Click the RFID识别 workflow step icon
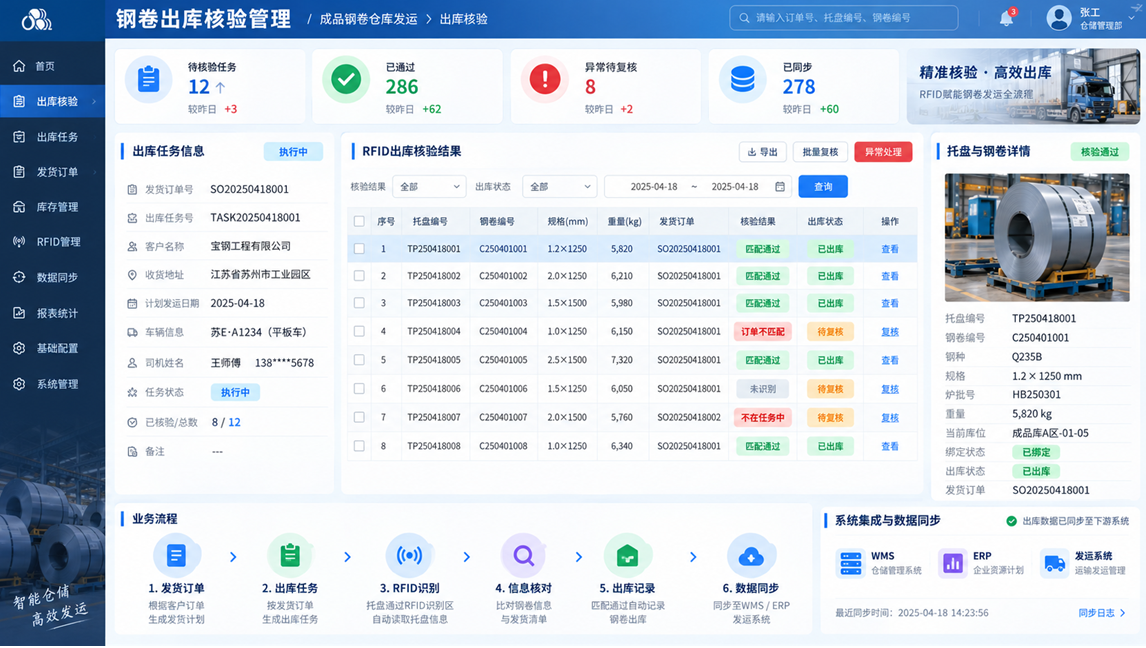 (409, 556)
